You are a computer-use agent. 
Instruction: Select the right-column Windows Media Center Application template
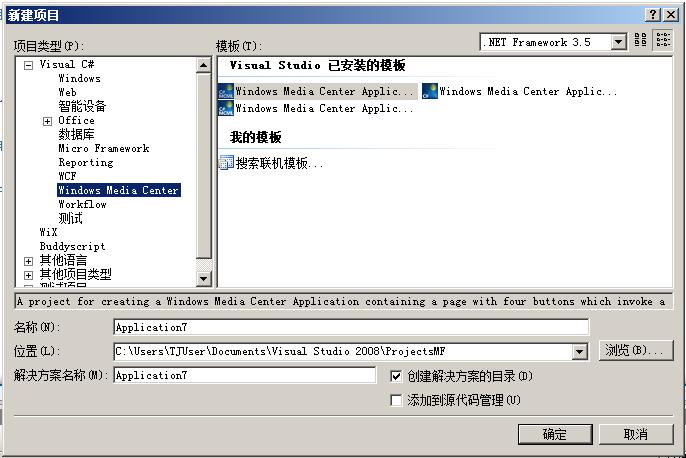tap(520, 91)
